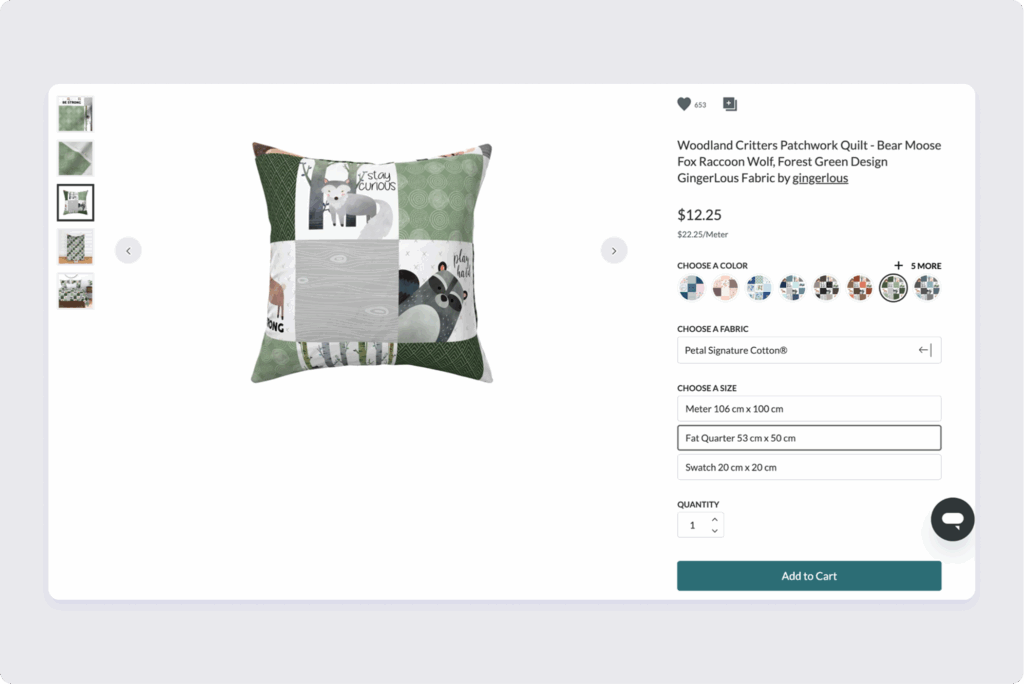
Task: Open the gingerlous designer link
Action: 820,178
